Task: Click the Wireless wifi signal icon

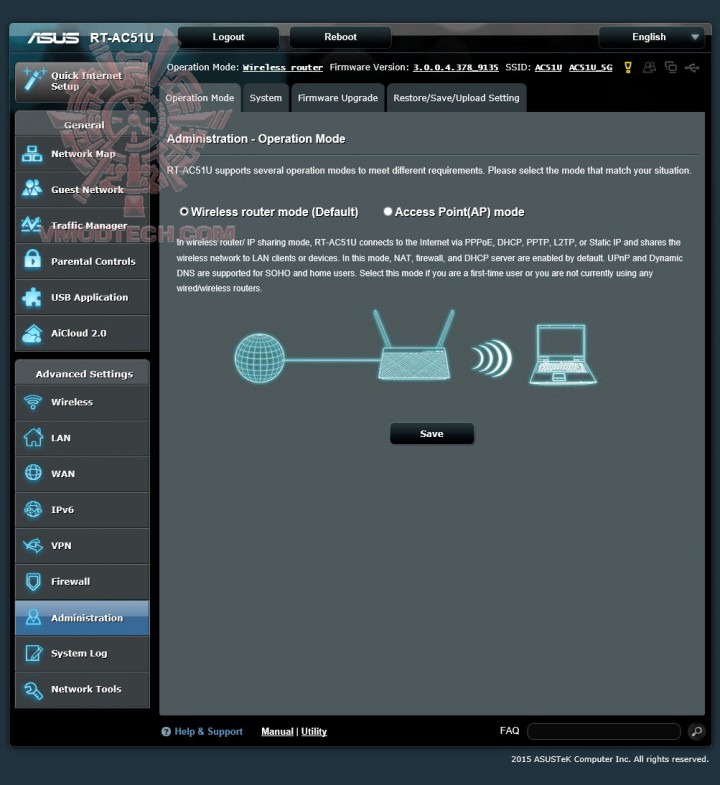Action: click(33, 402)
